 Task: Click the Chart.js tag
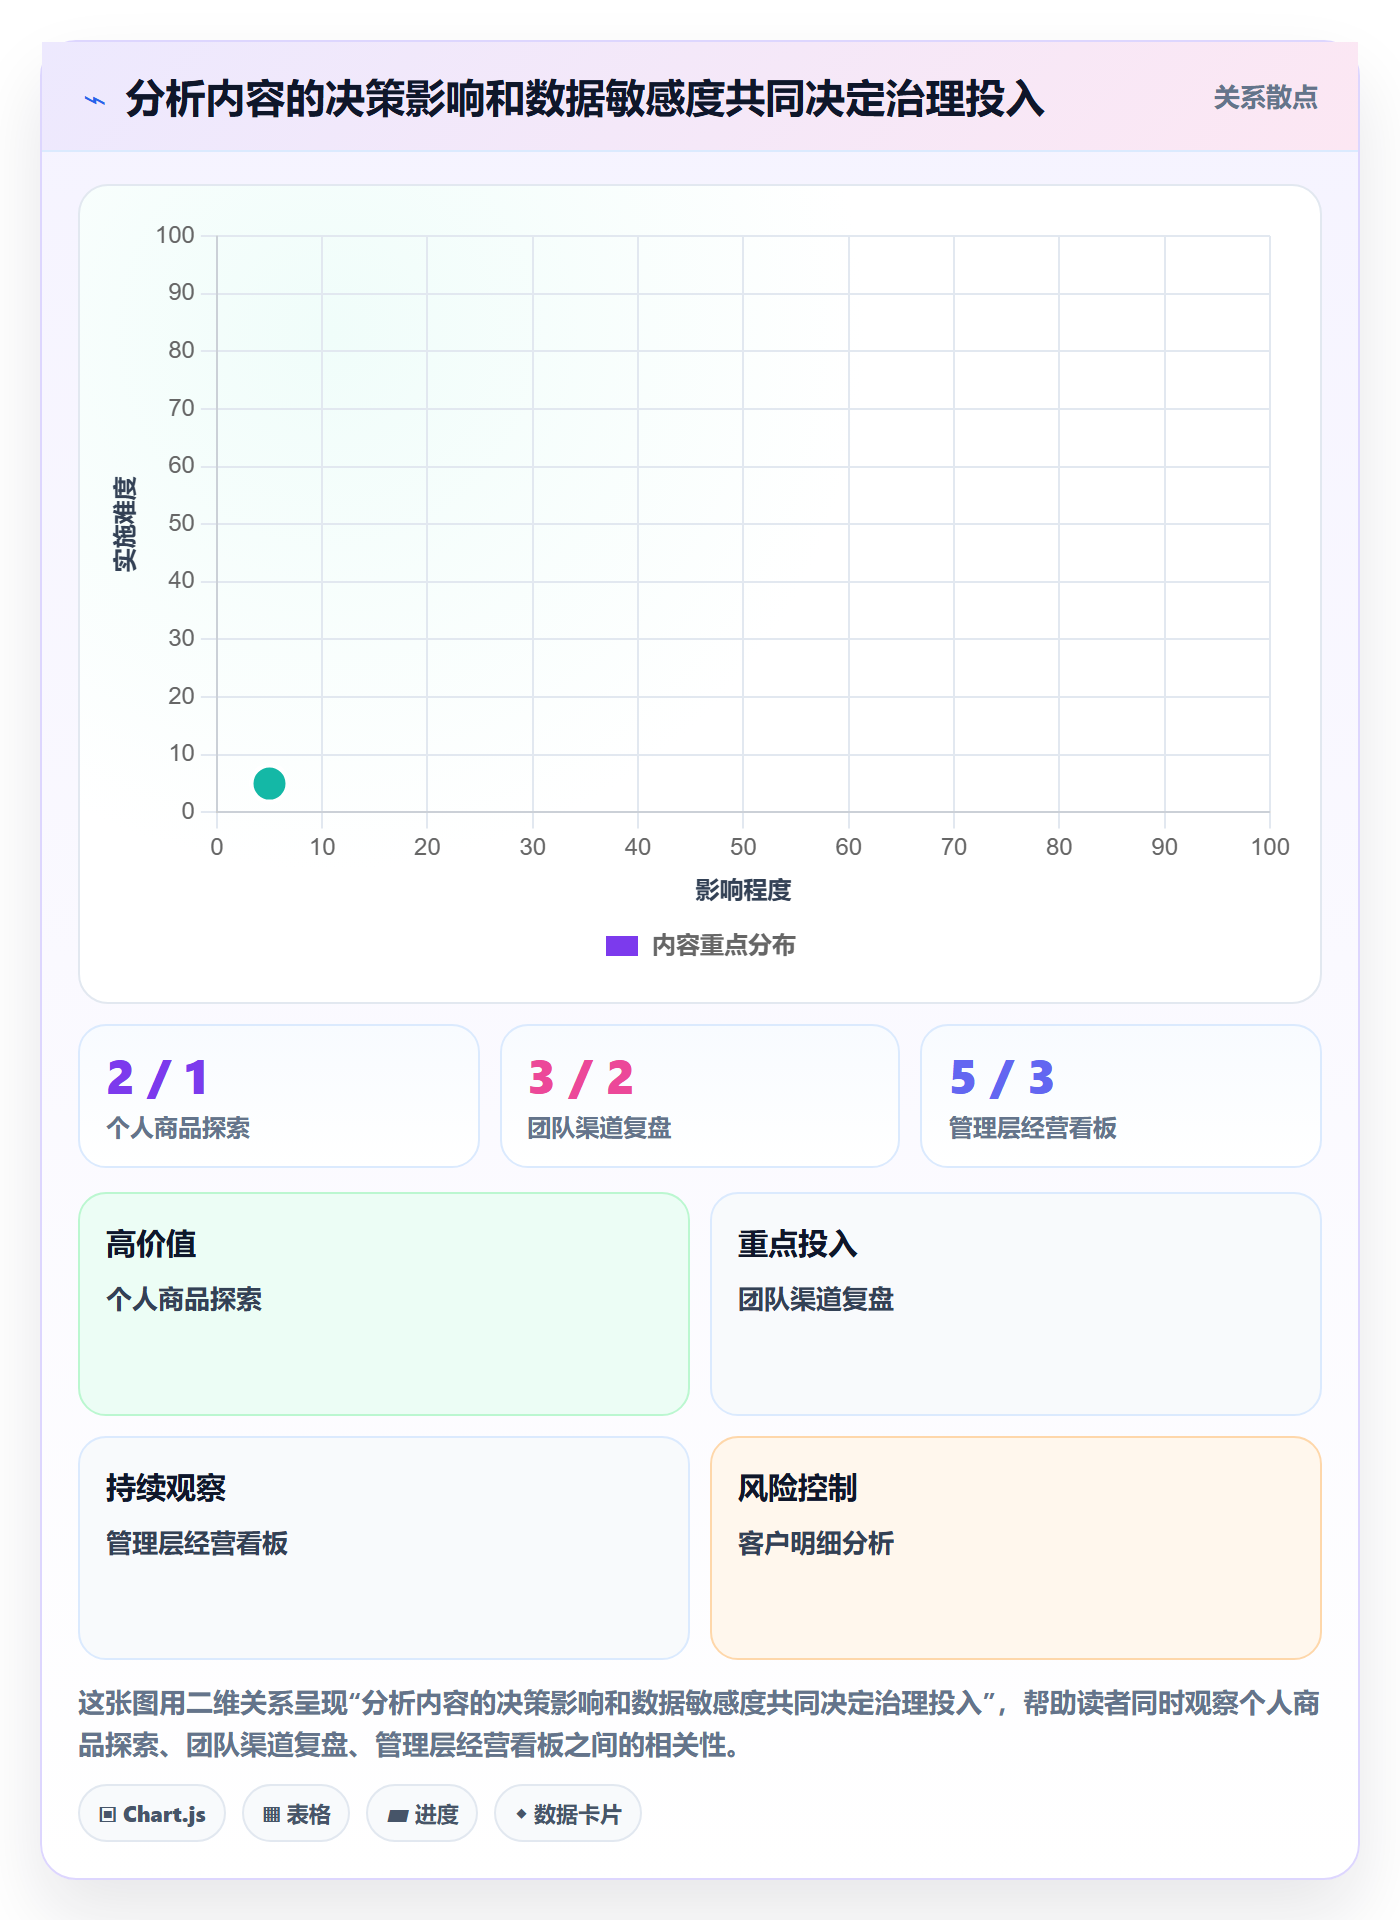(152, 1814)
